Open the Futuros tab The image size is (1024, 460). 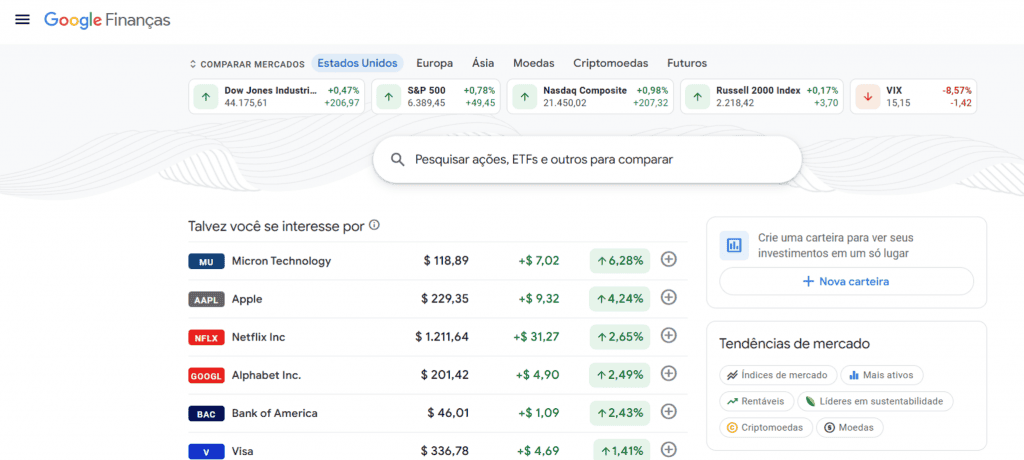click(686, 63)
